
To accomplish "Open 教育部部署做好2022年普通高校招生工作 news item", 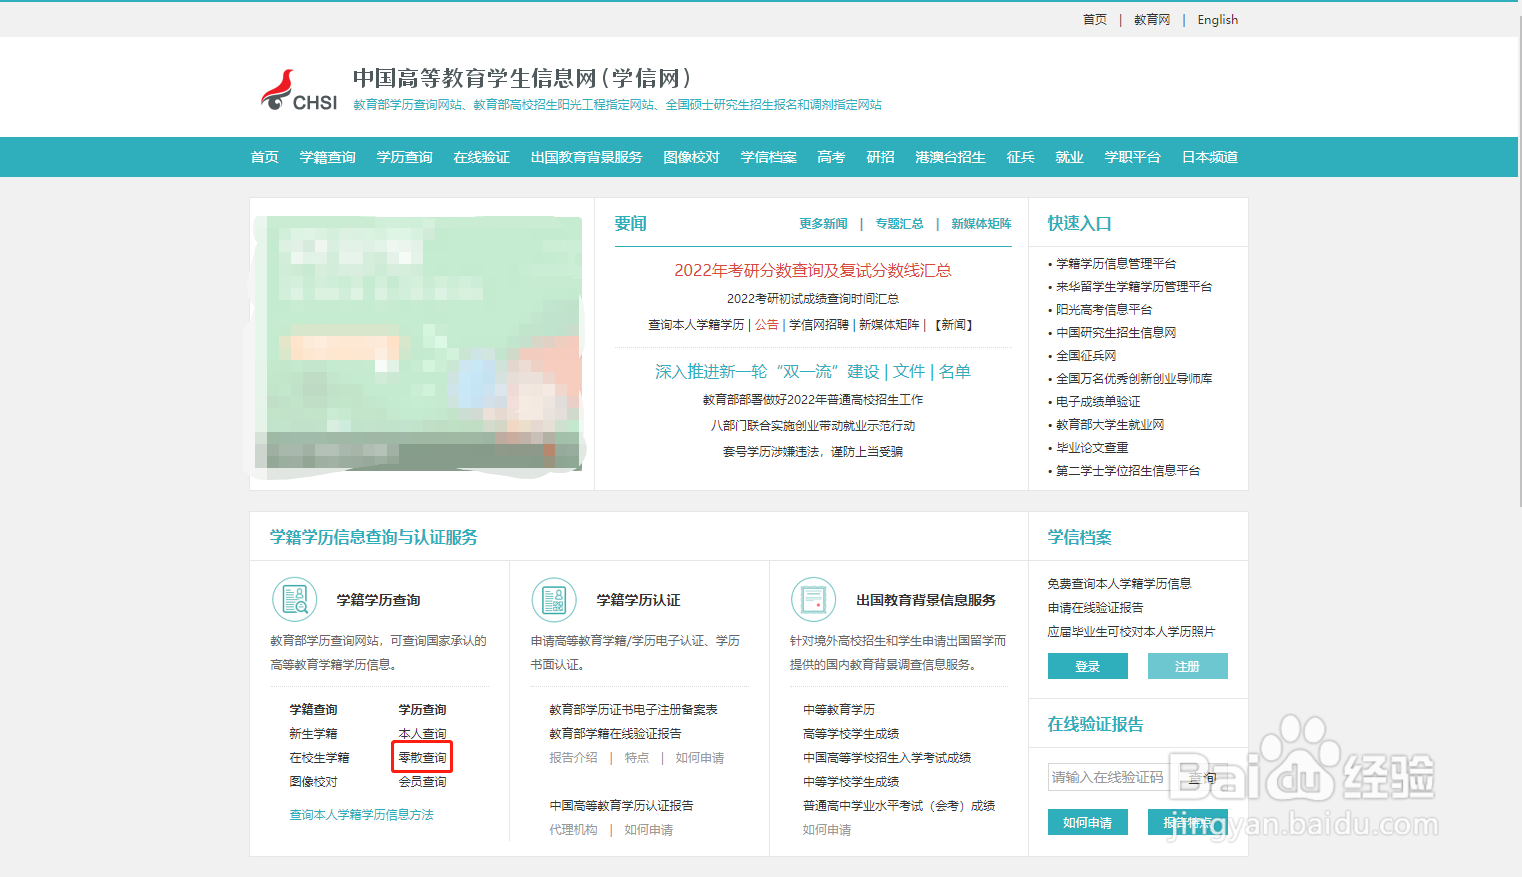I will pos(813,400).
